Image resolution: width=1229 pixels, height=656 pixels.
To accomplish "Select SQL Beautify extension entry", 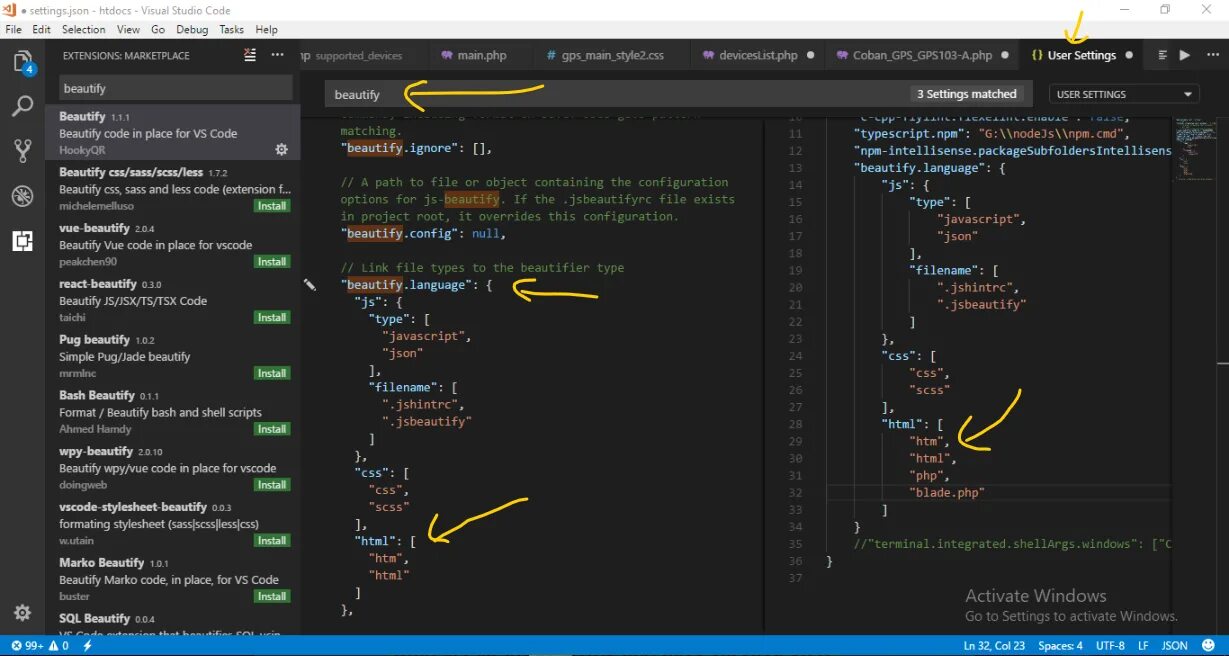I will [x=172, y=622].
